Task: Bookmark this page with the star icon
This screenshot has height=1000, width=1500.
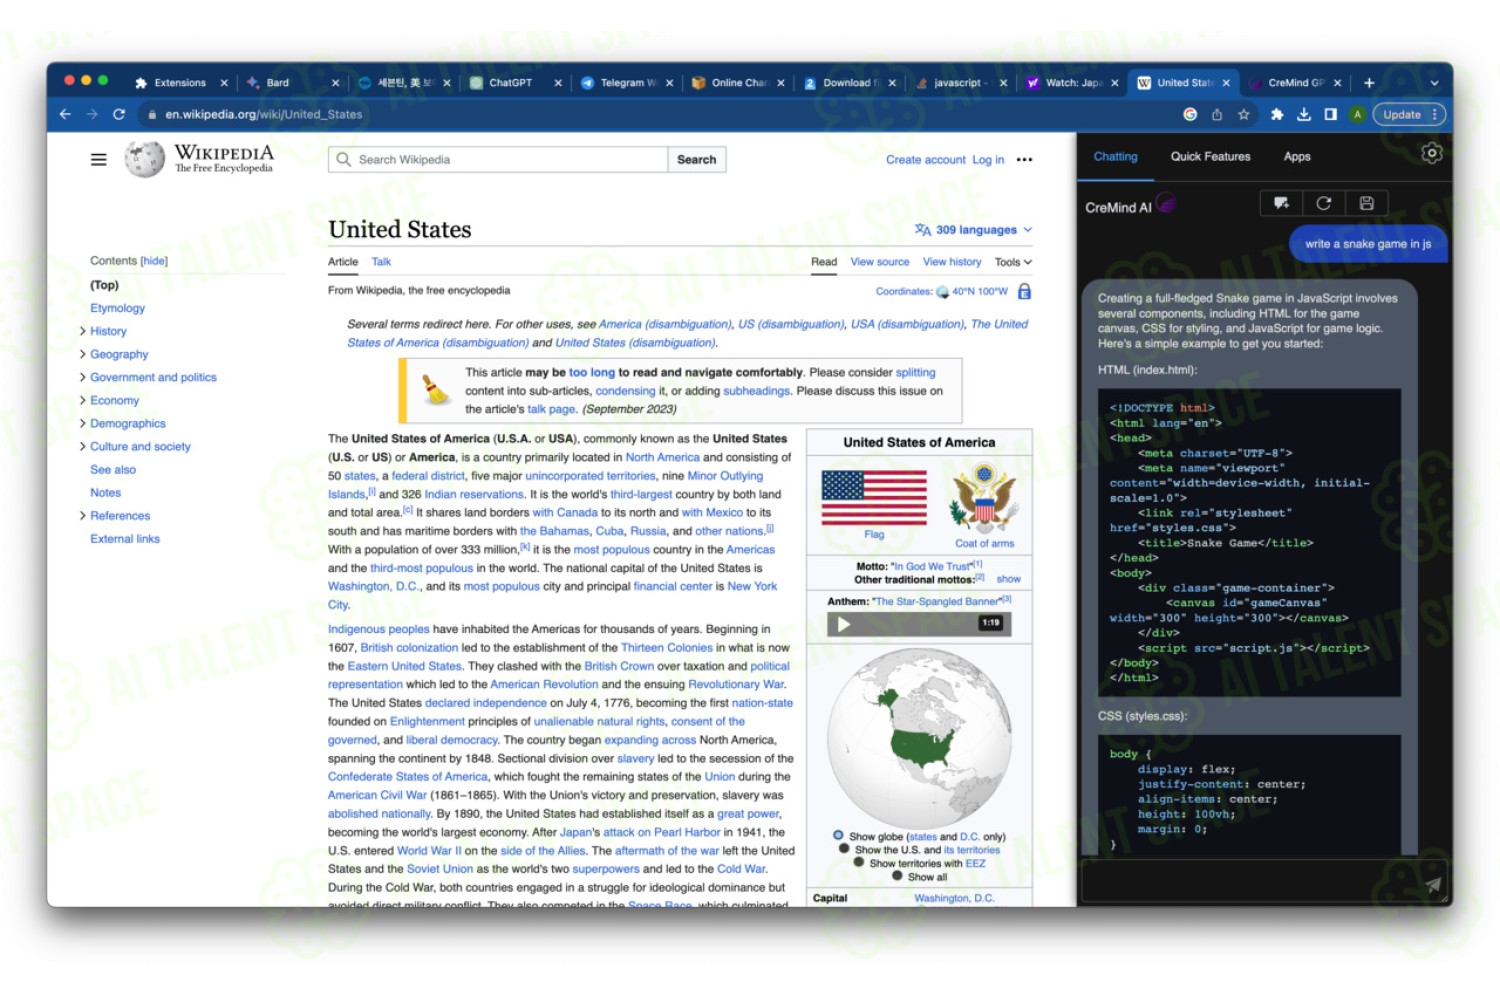Action: 1244,114
